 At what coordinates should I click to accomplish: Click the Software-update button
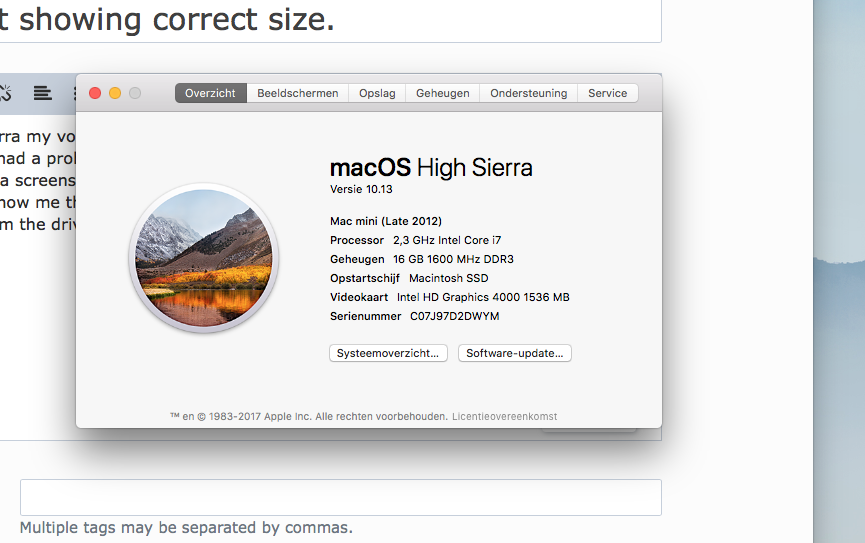tap(515, 353)
